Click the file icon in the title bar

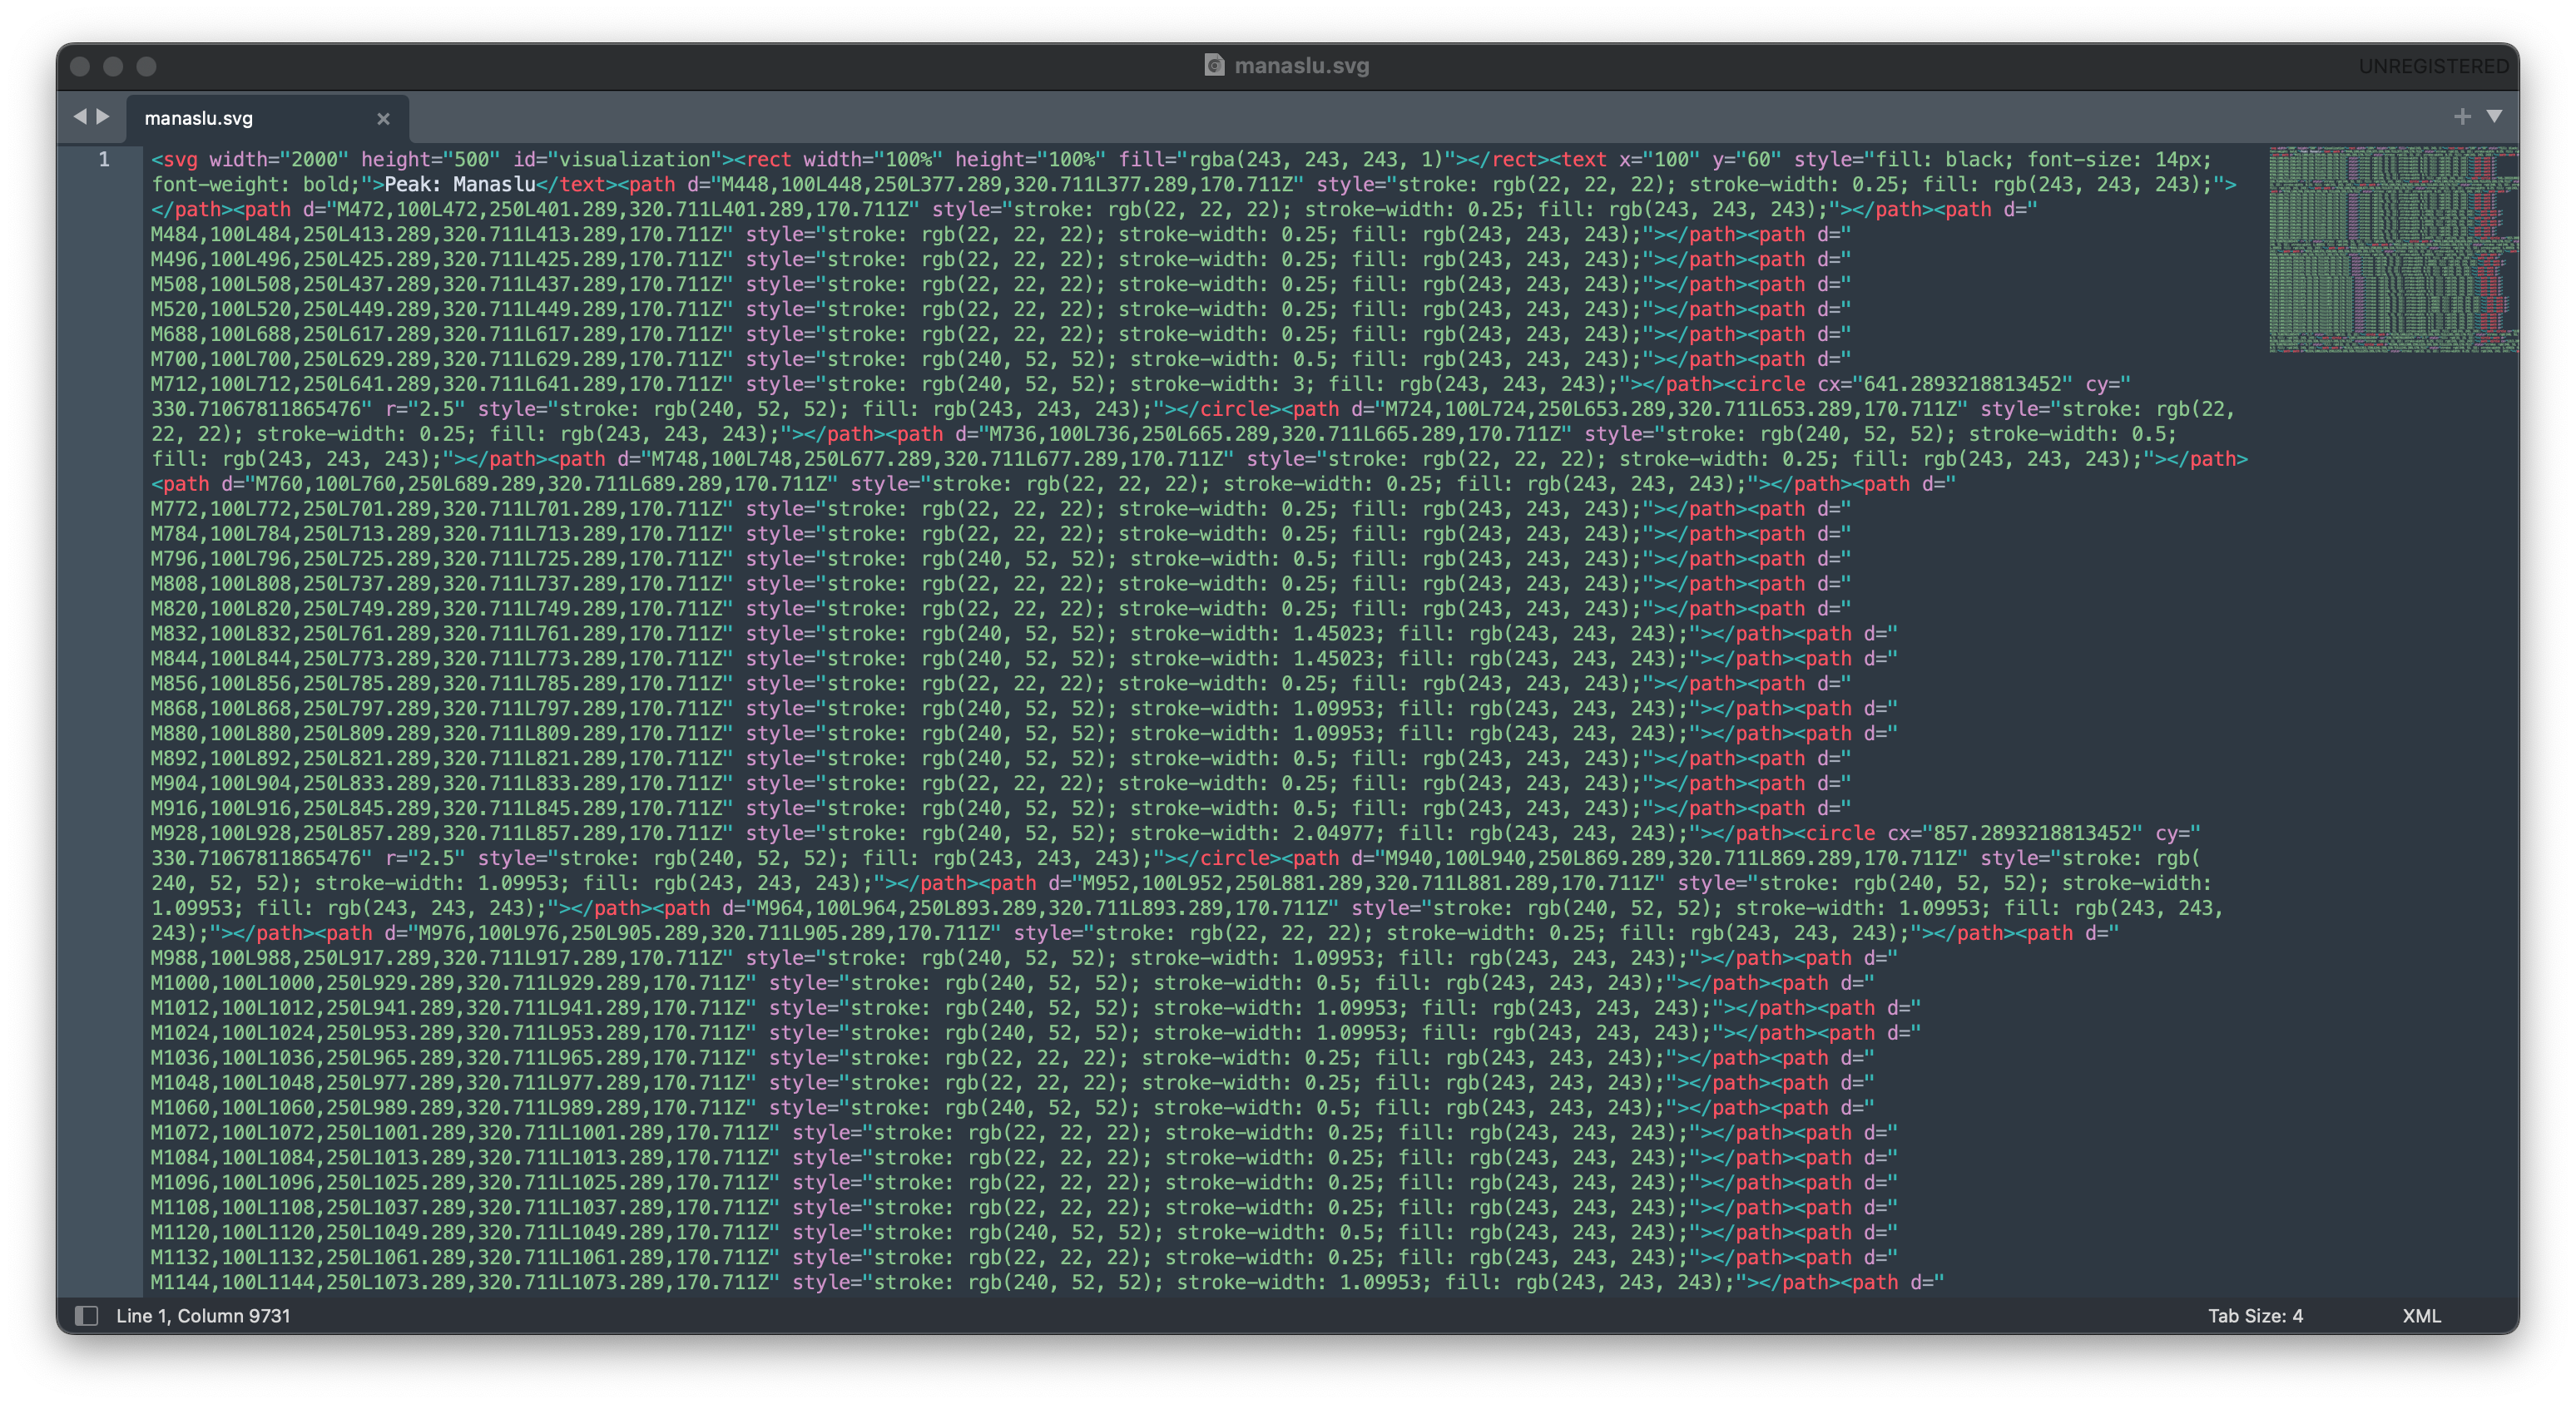1214,66
